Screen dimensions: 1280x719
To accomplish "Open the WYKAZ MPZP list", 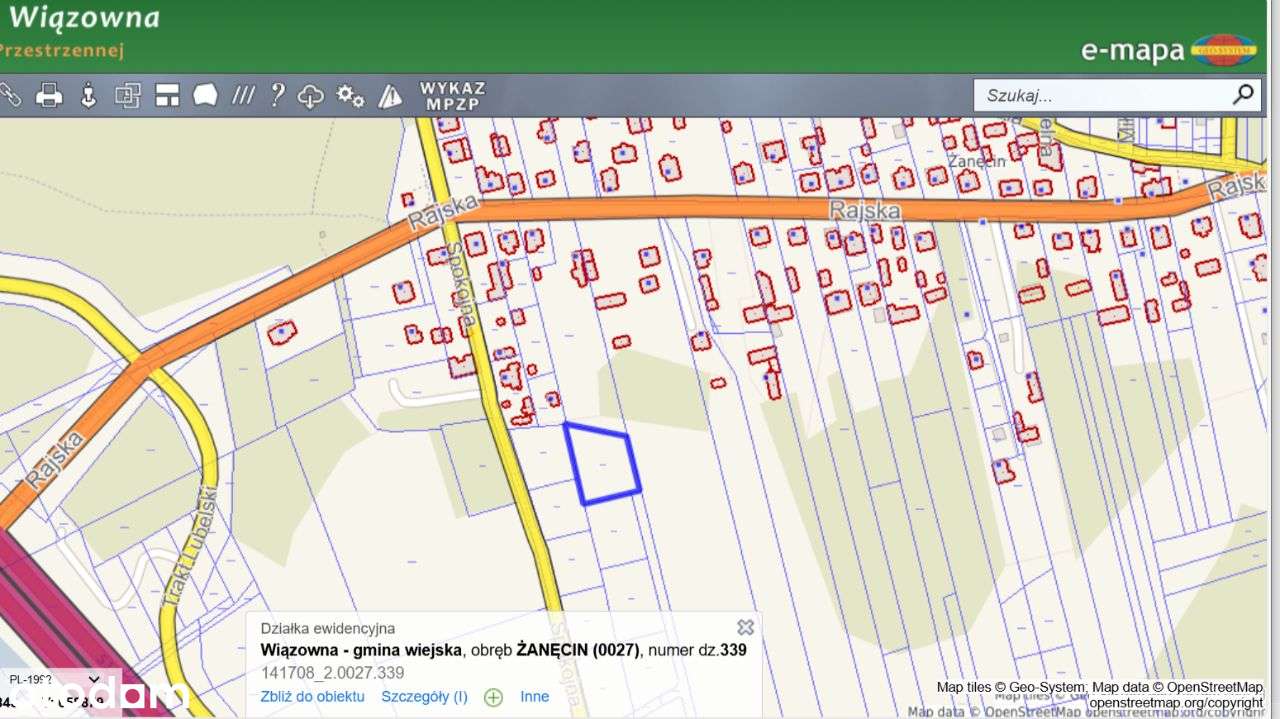I will coord(452,96).
